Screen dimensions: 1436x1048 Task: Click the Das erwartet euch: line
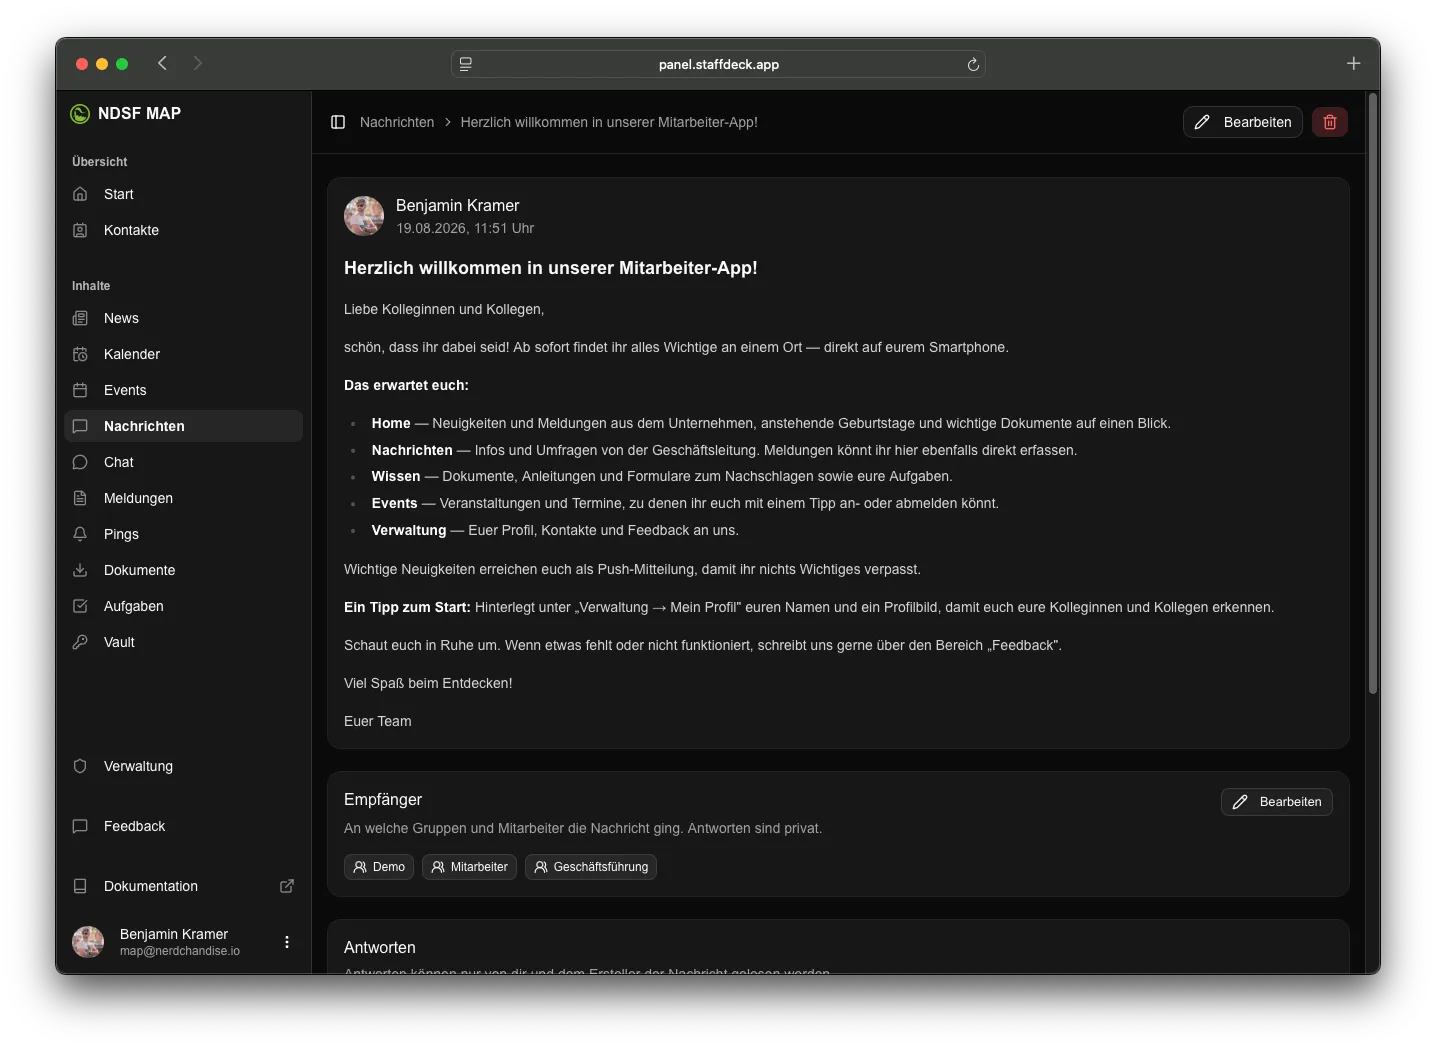click(406, 385)
